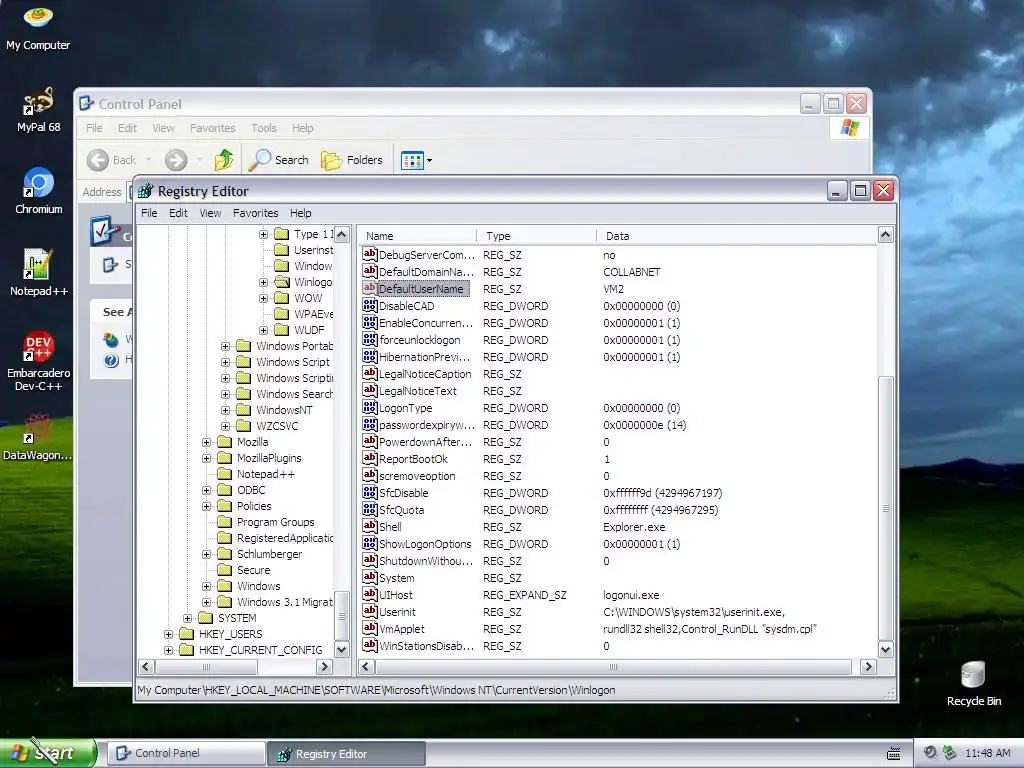This screenshot has height=768, width=1024.
Task: Open Embarcadero Dev-C++ desktop icon
Action: pyautogui.click(x=38, y=361)
